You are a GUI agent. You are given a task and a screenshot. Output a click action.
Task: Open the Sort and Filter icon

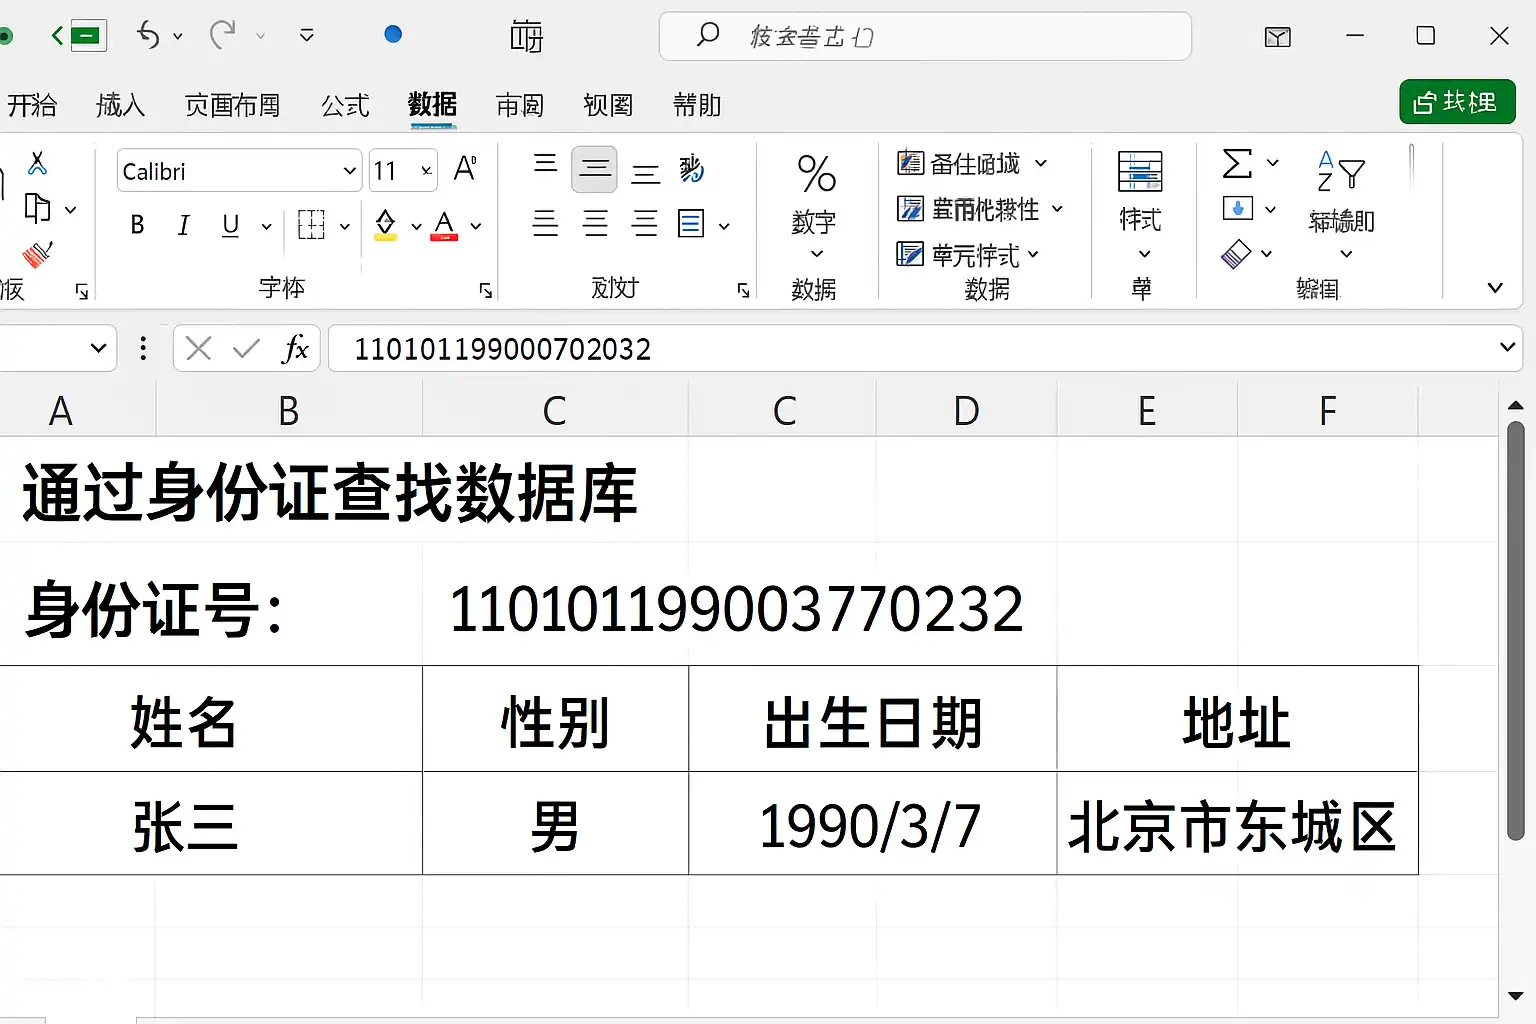[x=1341, y=172]
